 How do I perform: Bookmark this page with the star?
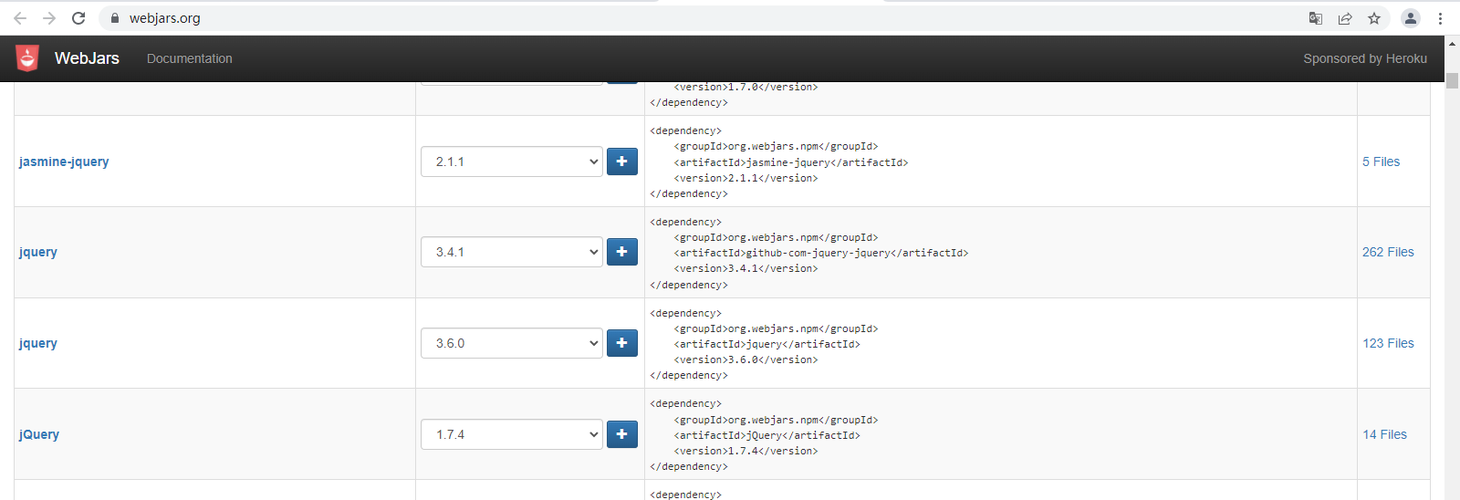[1374, 18]
